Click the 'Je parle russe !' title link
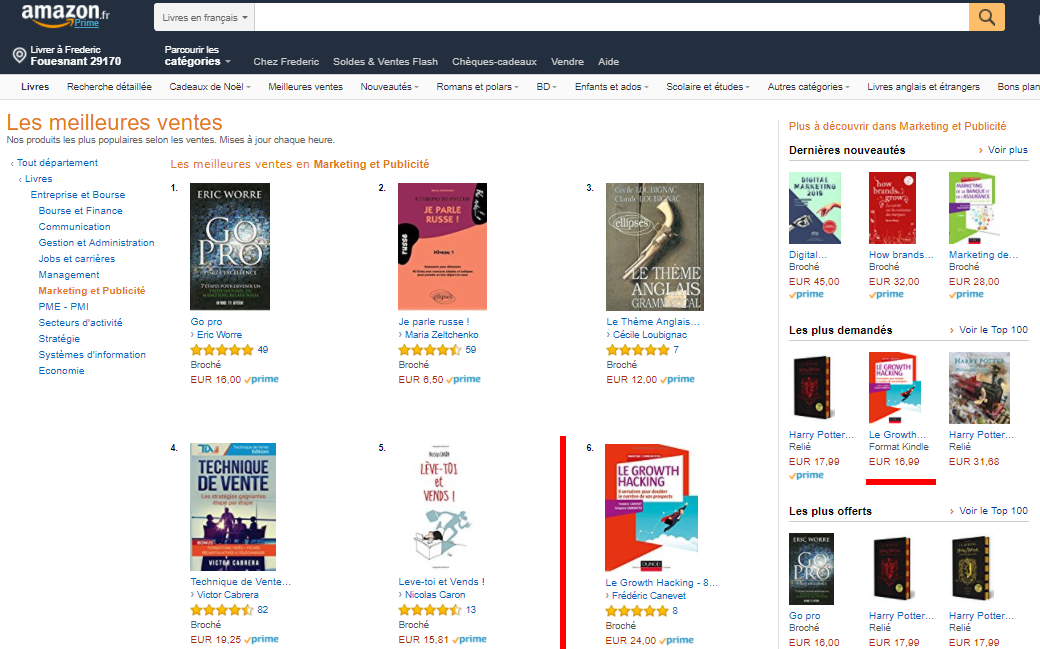 pos(434,321)
